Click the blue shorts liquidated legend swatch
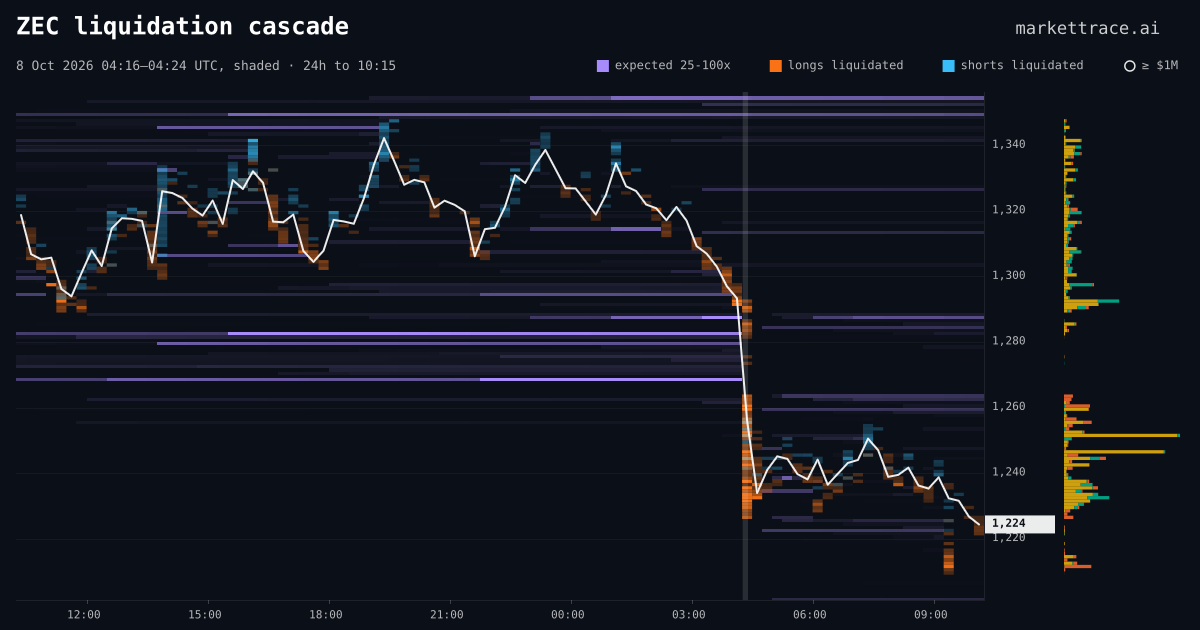This screenshot has width=1200, height=630. (x=948, y=66)
